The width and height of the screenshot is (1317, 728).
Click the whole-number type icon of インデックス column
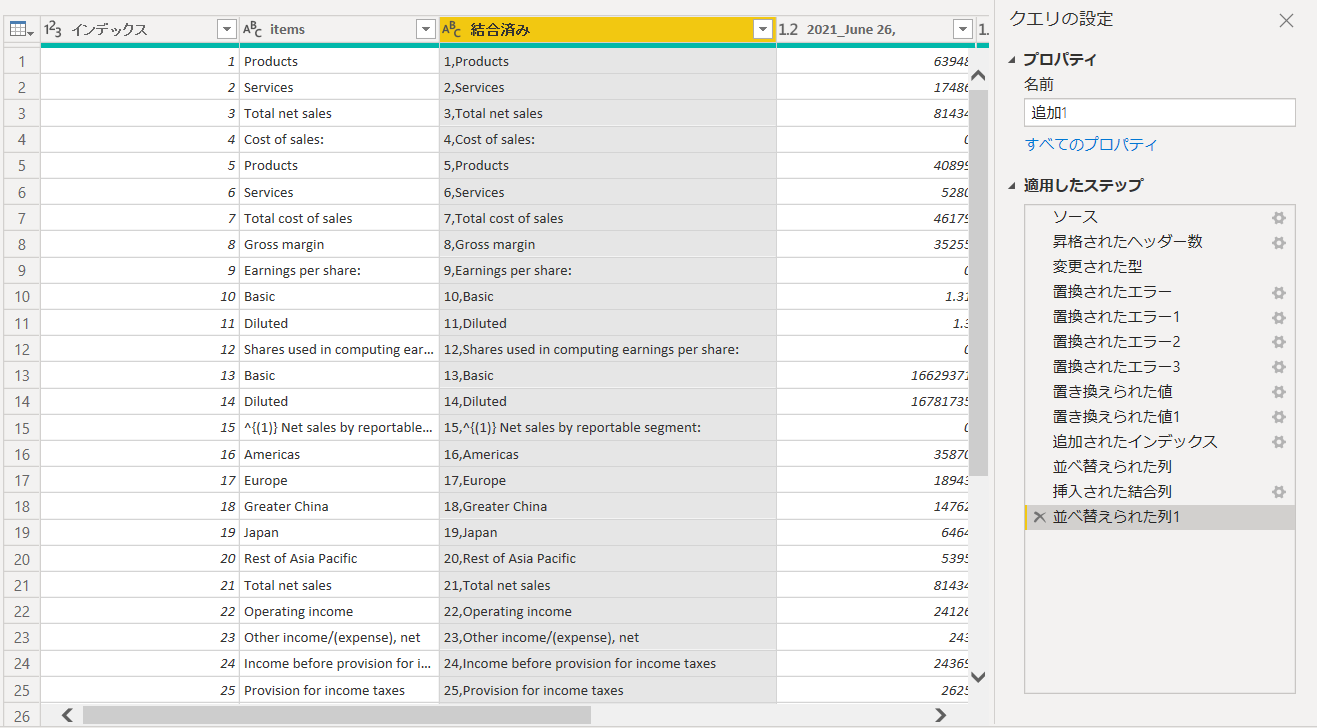[53, 30]
